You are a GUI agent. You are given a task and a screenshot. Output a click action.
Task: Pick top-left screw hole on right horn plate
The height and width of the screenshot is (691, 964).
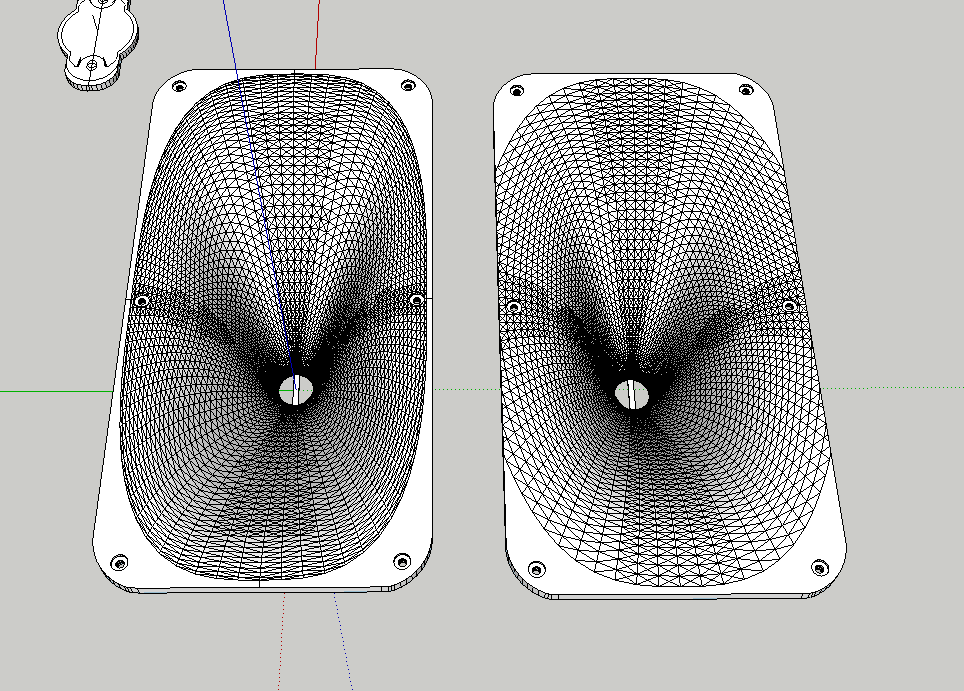coord(517,91)
